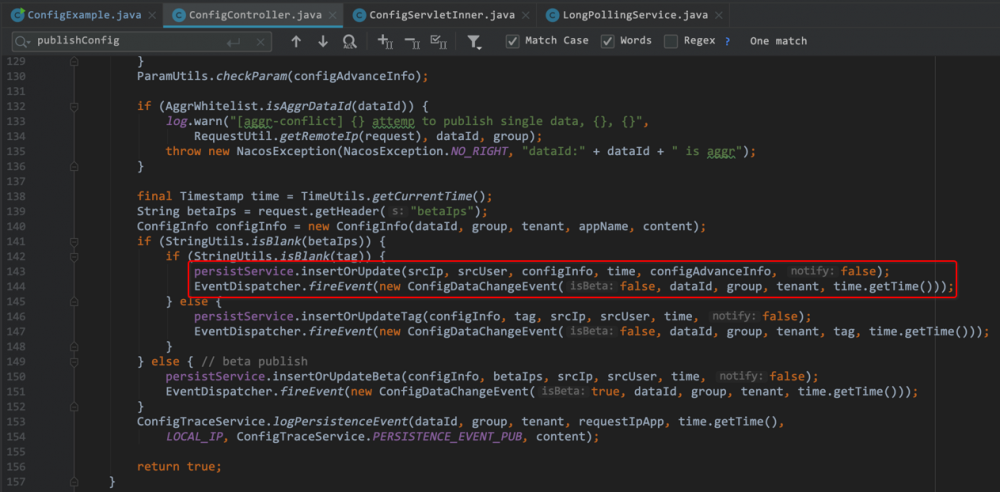Jump to next search occurrence with down arrow

323,41
